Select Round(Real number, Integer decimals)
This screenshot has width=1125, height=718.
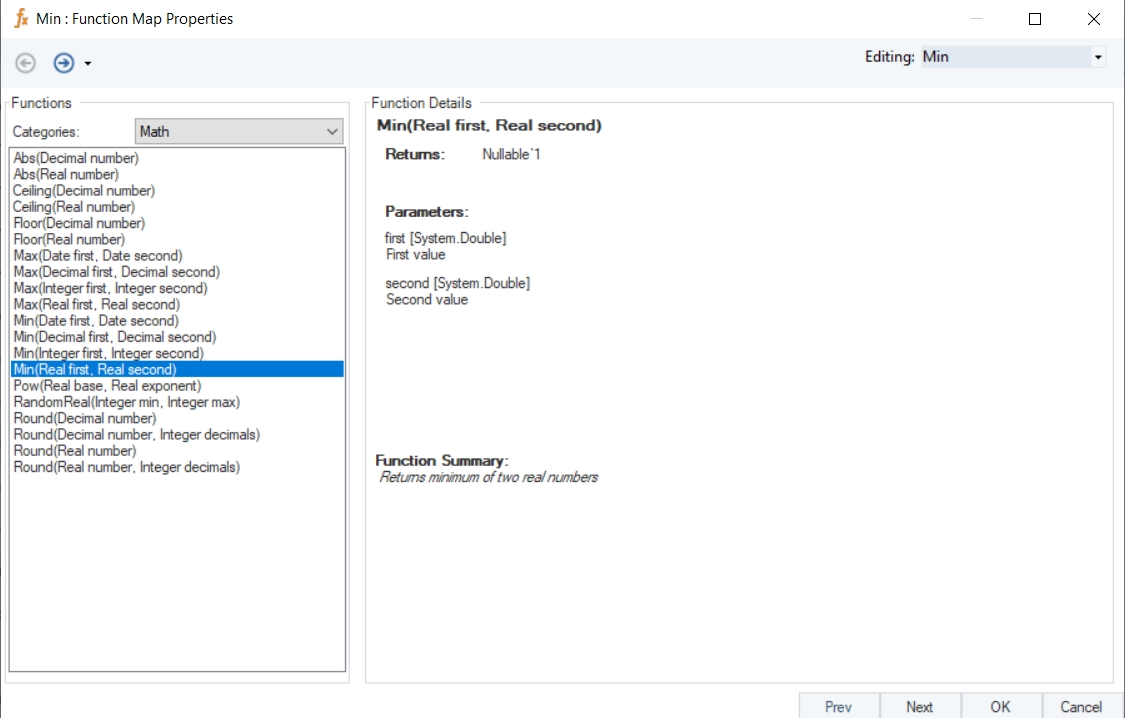126,467
